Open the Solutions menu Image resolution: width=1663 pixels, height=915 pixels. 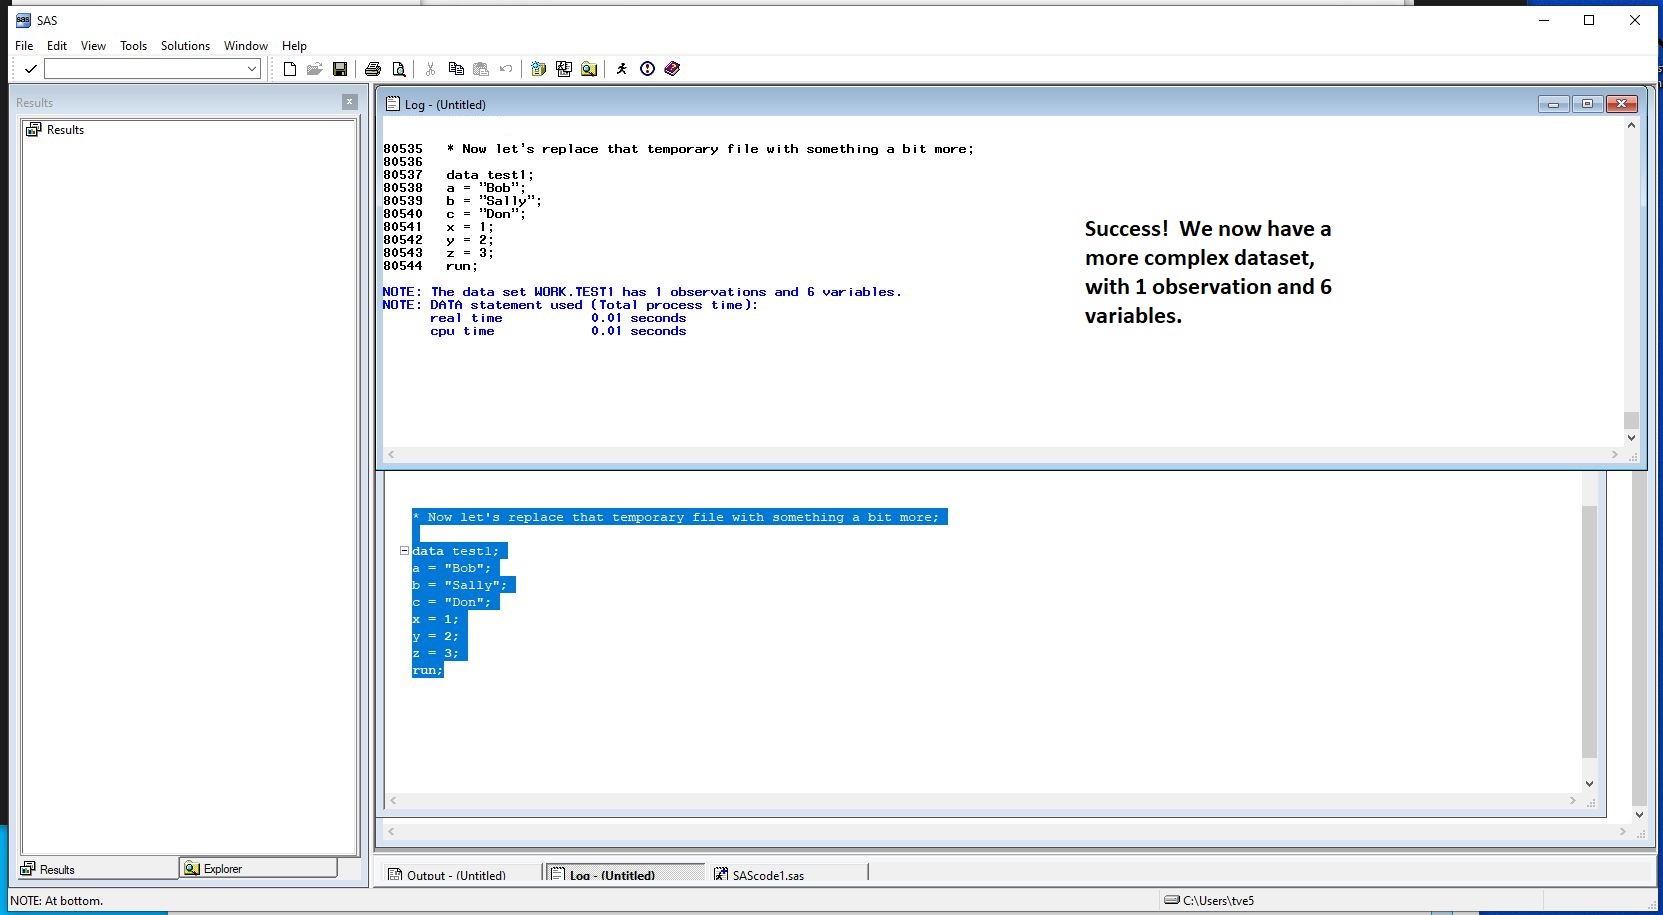[185, 46]
